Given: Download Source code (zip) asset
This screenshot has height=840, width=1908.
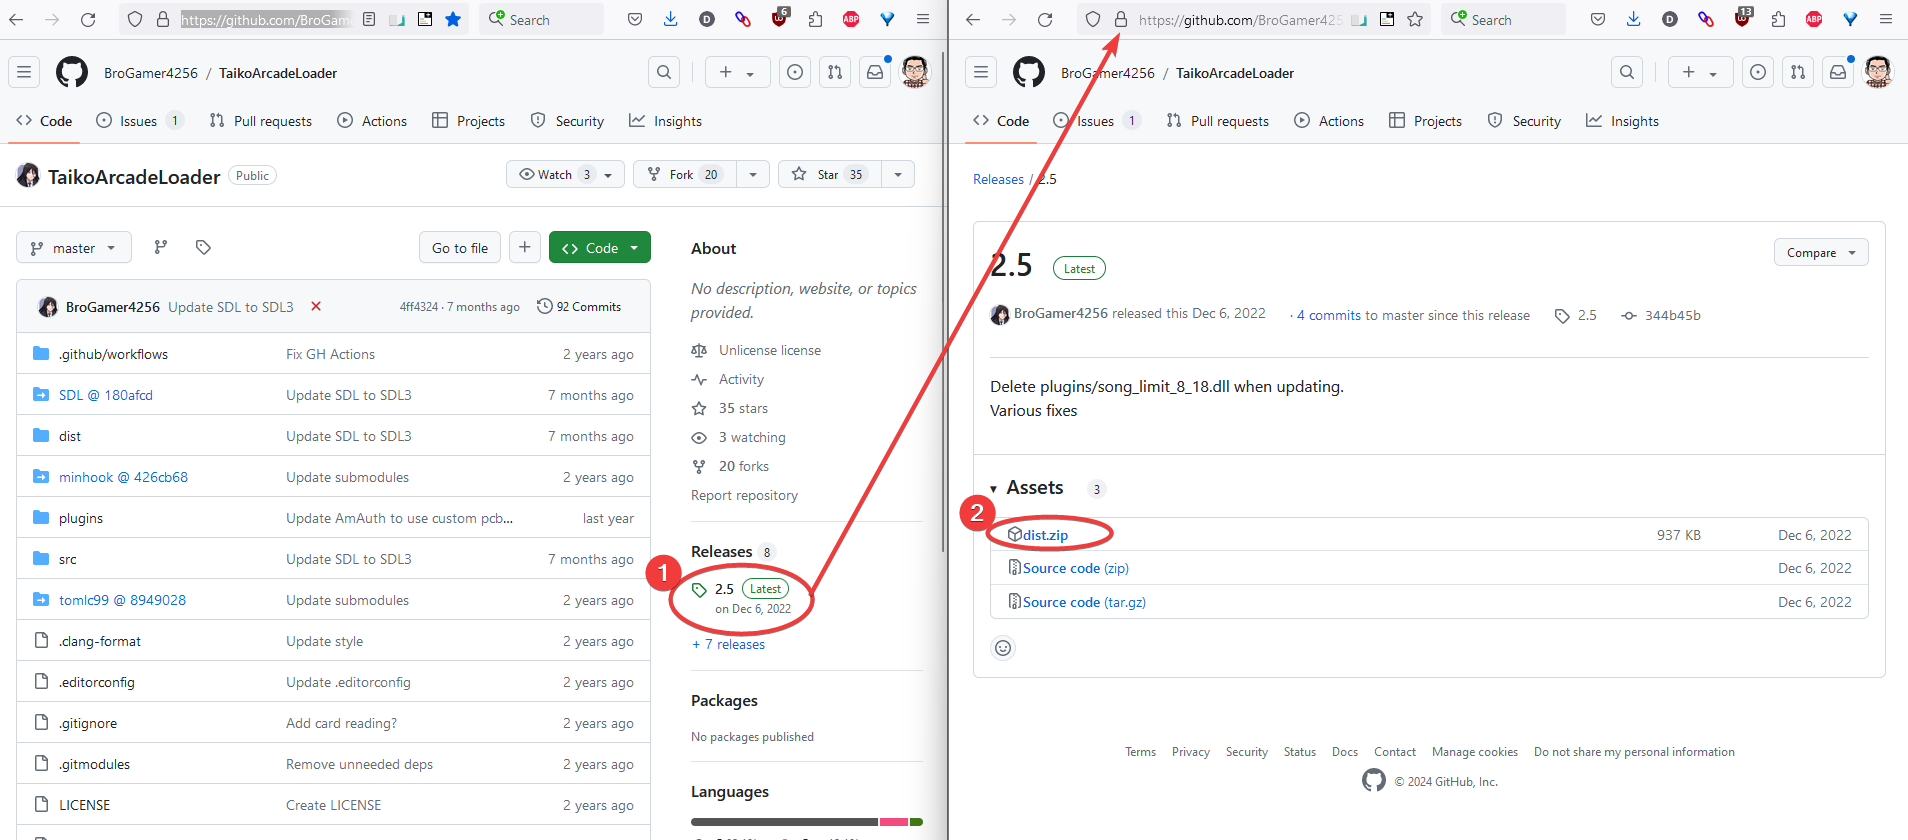Looking at the screenshot, I should 1076,568.
